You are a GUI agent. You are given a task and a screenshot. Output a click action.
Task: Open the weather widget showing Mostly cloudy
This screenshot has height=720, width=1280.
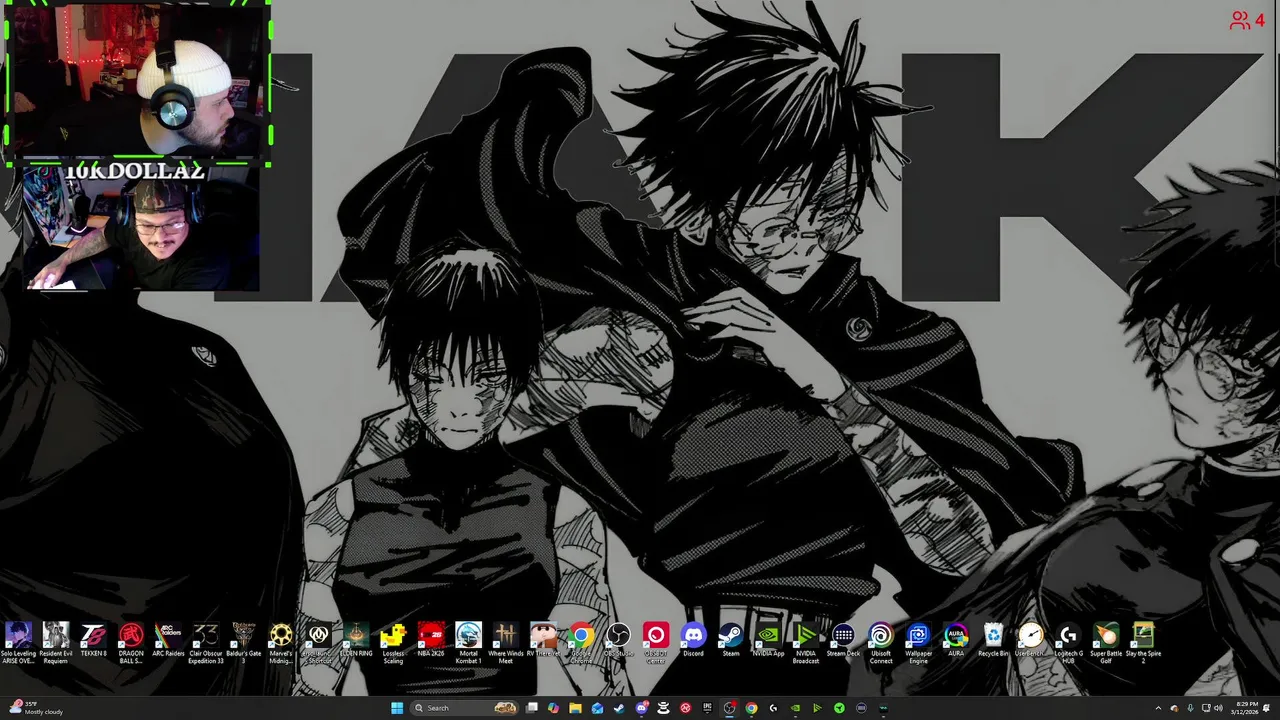click(x=35, y=708)
